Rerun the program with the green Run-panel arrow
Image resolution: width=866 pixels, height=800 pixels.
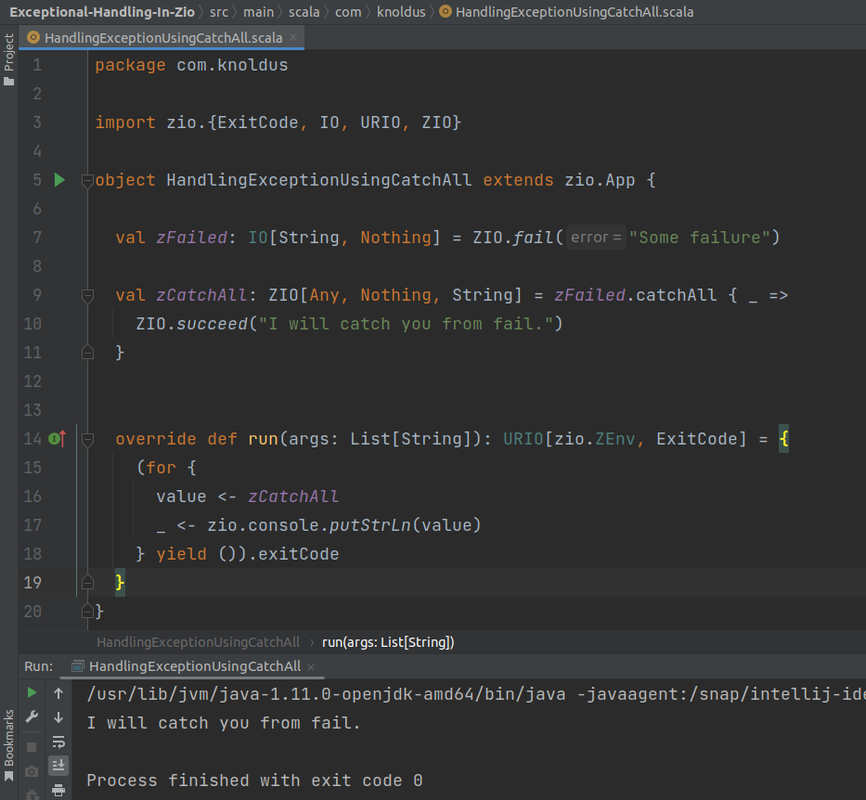(32, 693)
